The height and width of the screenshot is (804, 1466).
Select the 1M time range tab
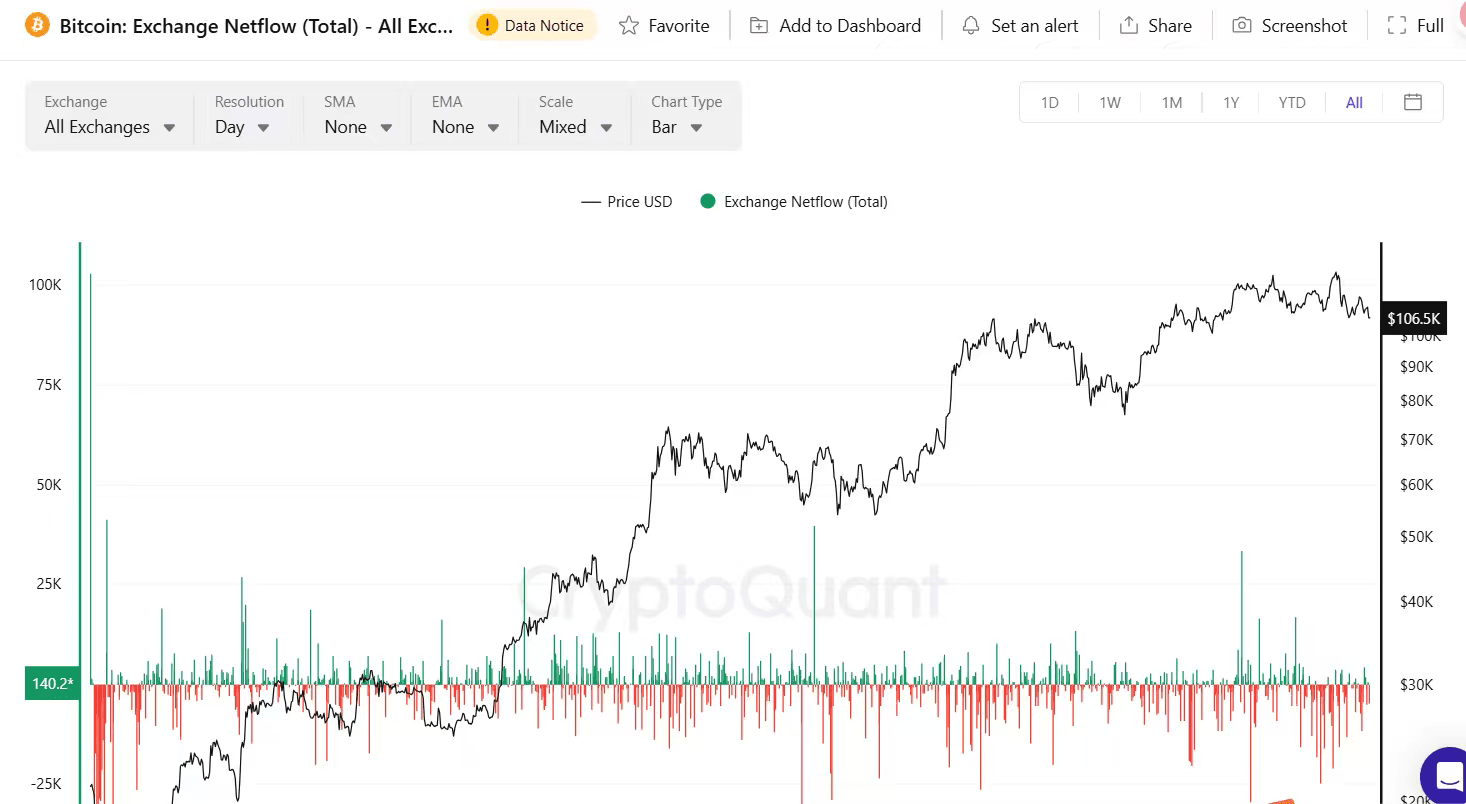point(1171,102)
